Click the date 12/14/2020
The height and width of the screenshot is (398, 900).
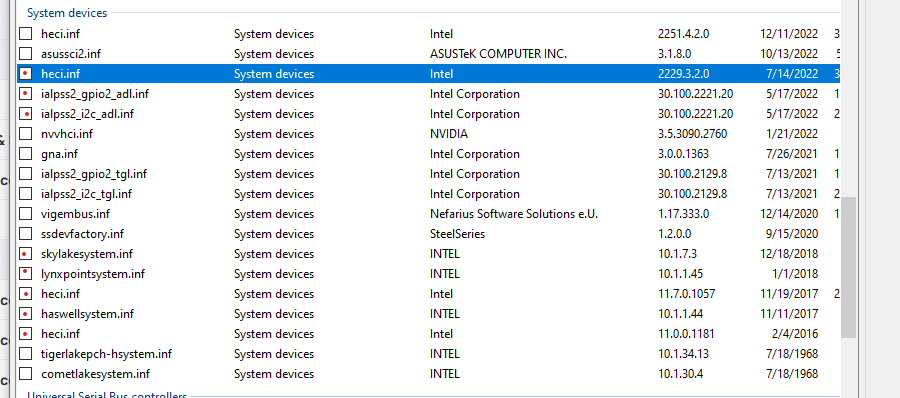coord(788,214)
